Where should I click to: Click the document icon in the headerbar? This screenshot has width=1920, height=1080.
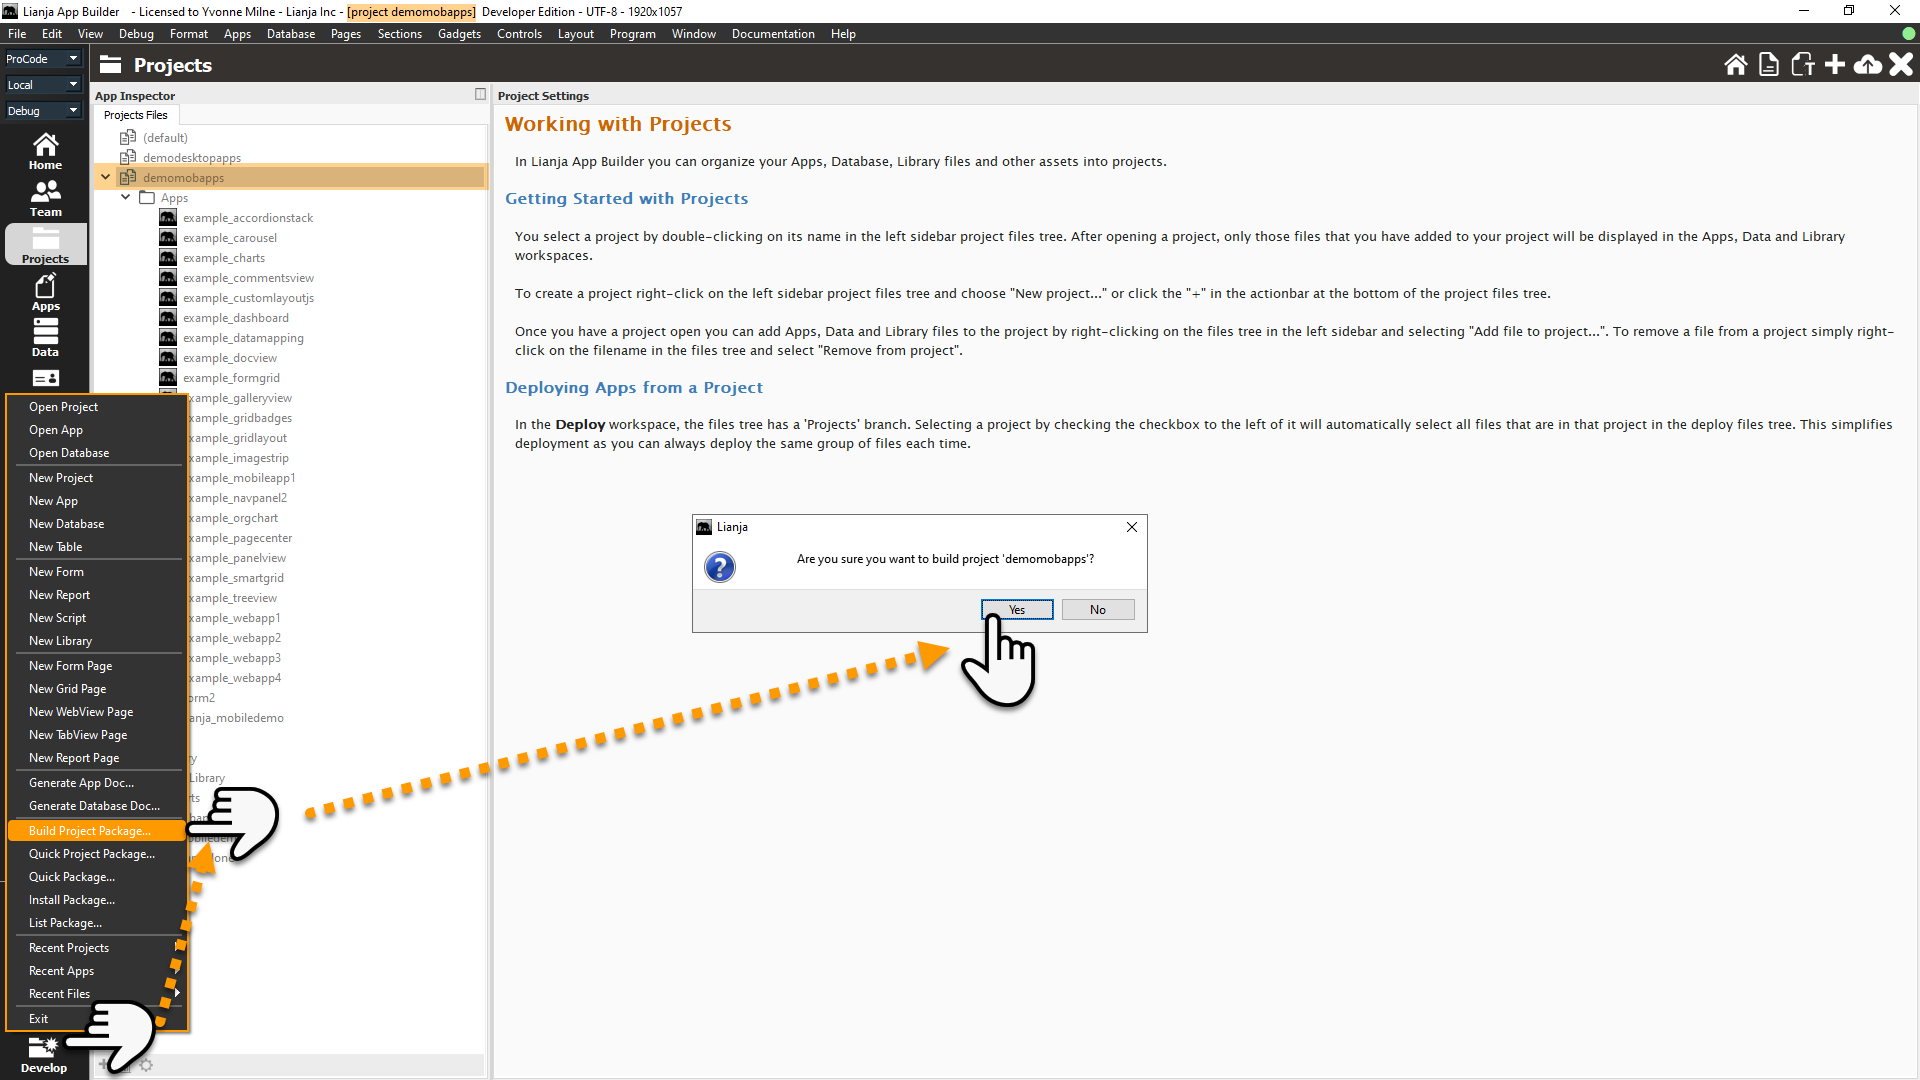coord(1769,65)
